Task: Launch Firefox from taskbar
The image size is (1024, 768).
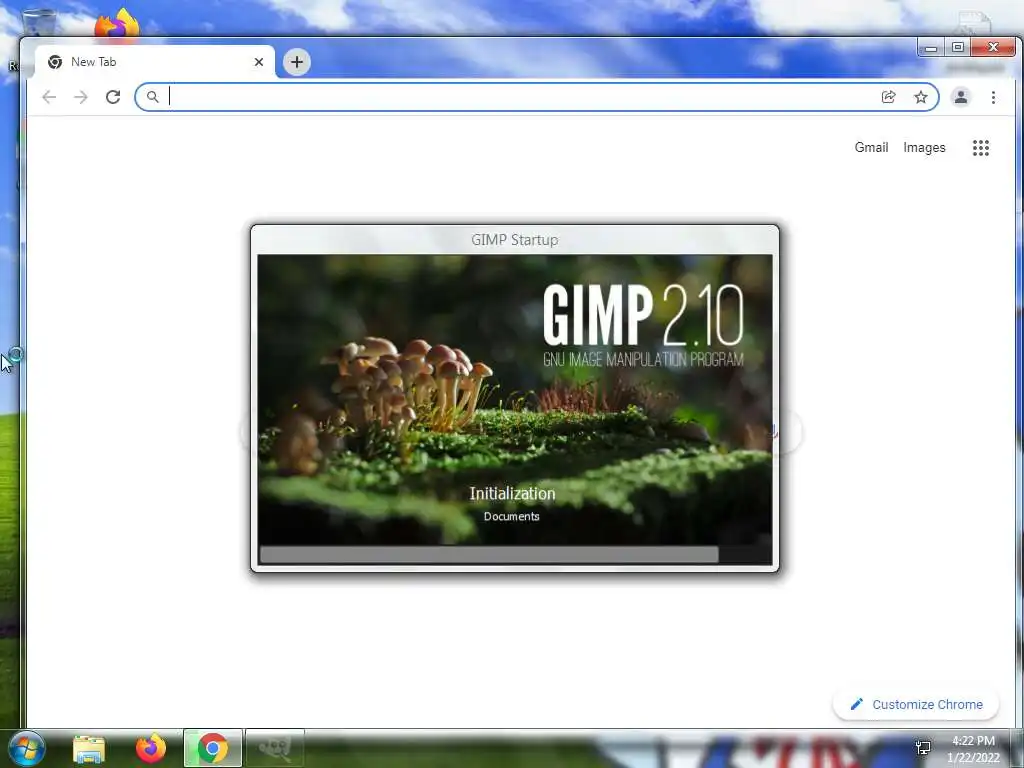Action: tap(151, 748)
